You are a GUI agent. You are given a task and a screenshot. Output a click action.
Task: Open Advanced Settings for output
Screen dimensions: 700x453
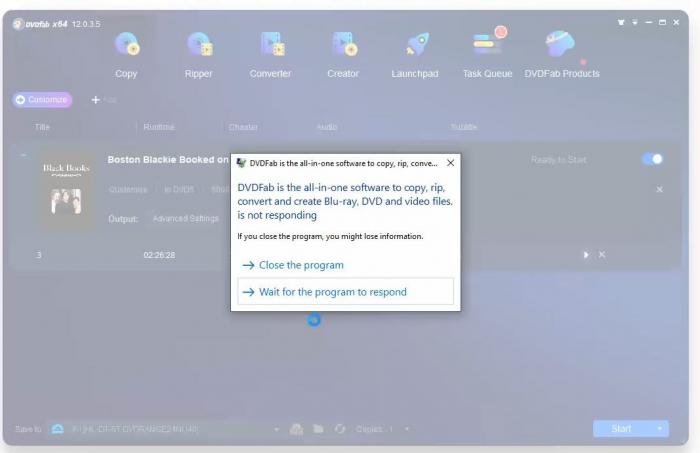[x=186, y=219]
